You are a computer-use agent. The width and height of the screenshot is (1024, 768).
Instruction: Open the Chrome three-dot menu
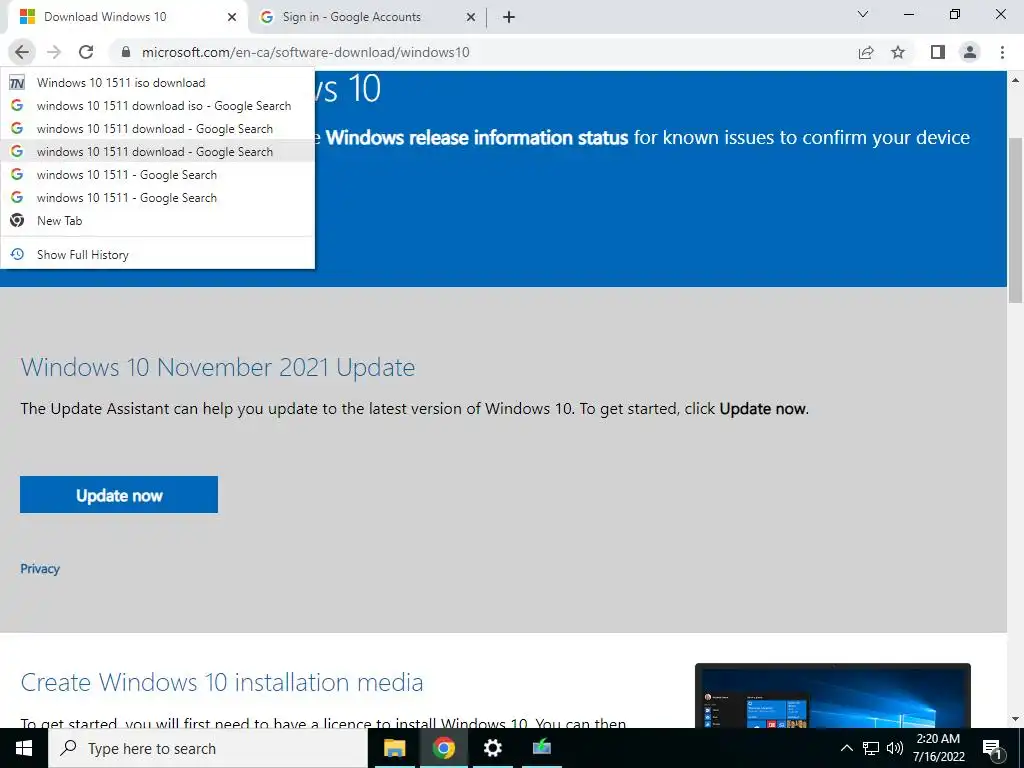tap(1002, 52)
